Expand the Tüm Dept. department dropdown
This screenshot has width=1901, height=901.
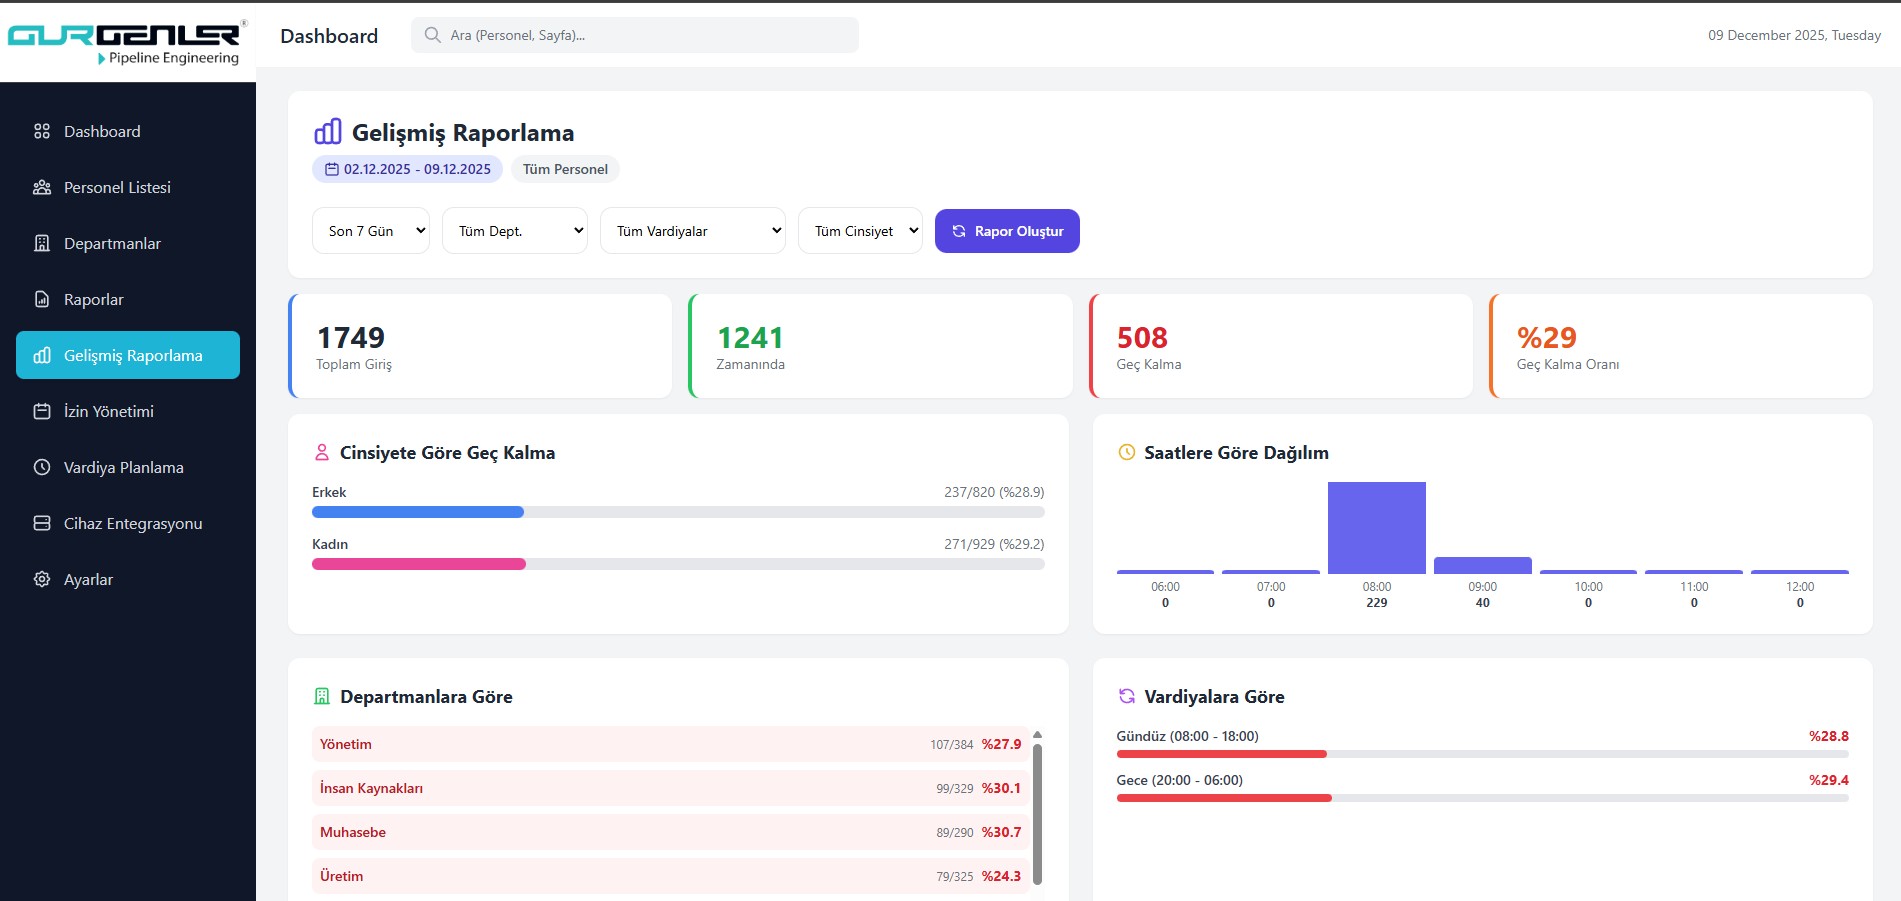click(x=515, y=231)
